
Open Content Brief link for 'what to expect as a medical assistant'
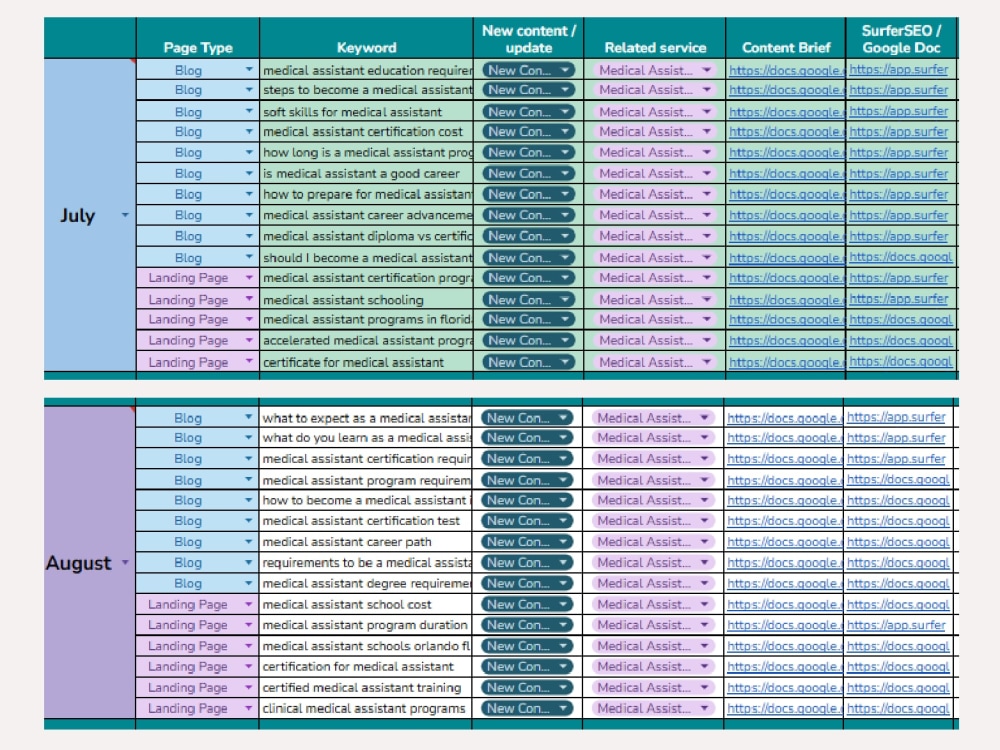(784, 418)
